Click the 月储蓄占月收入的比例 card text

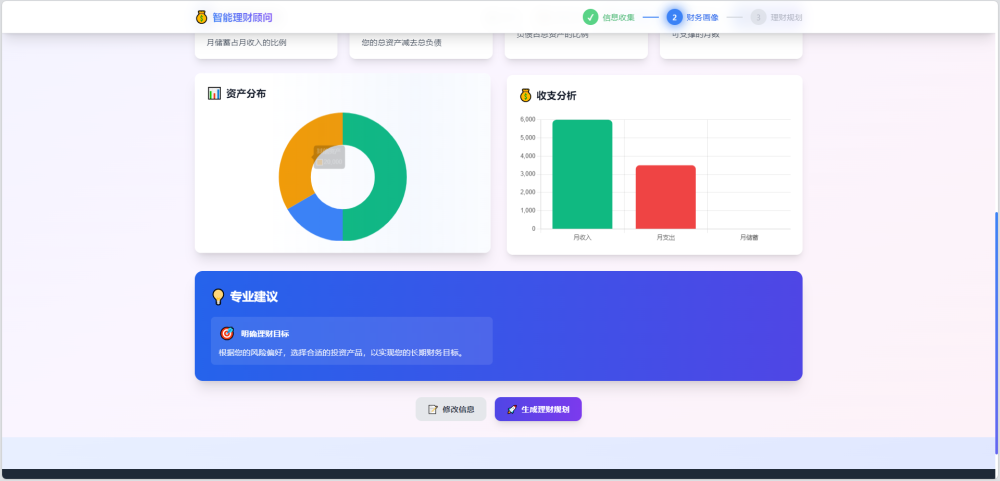(x=246, y=43)
